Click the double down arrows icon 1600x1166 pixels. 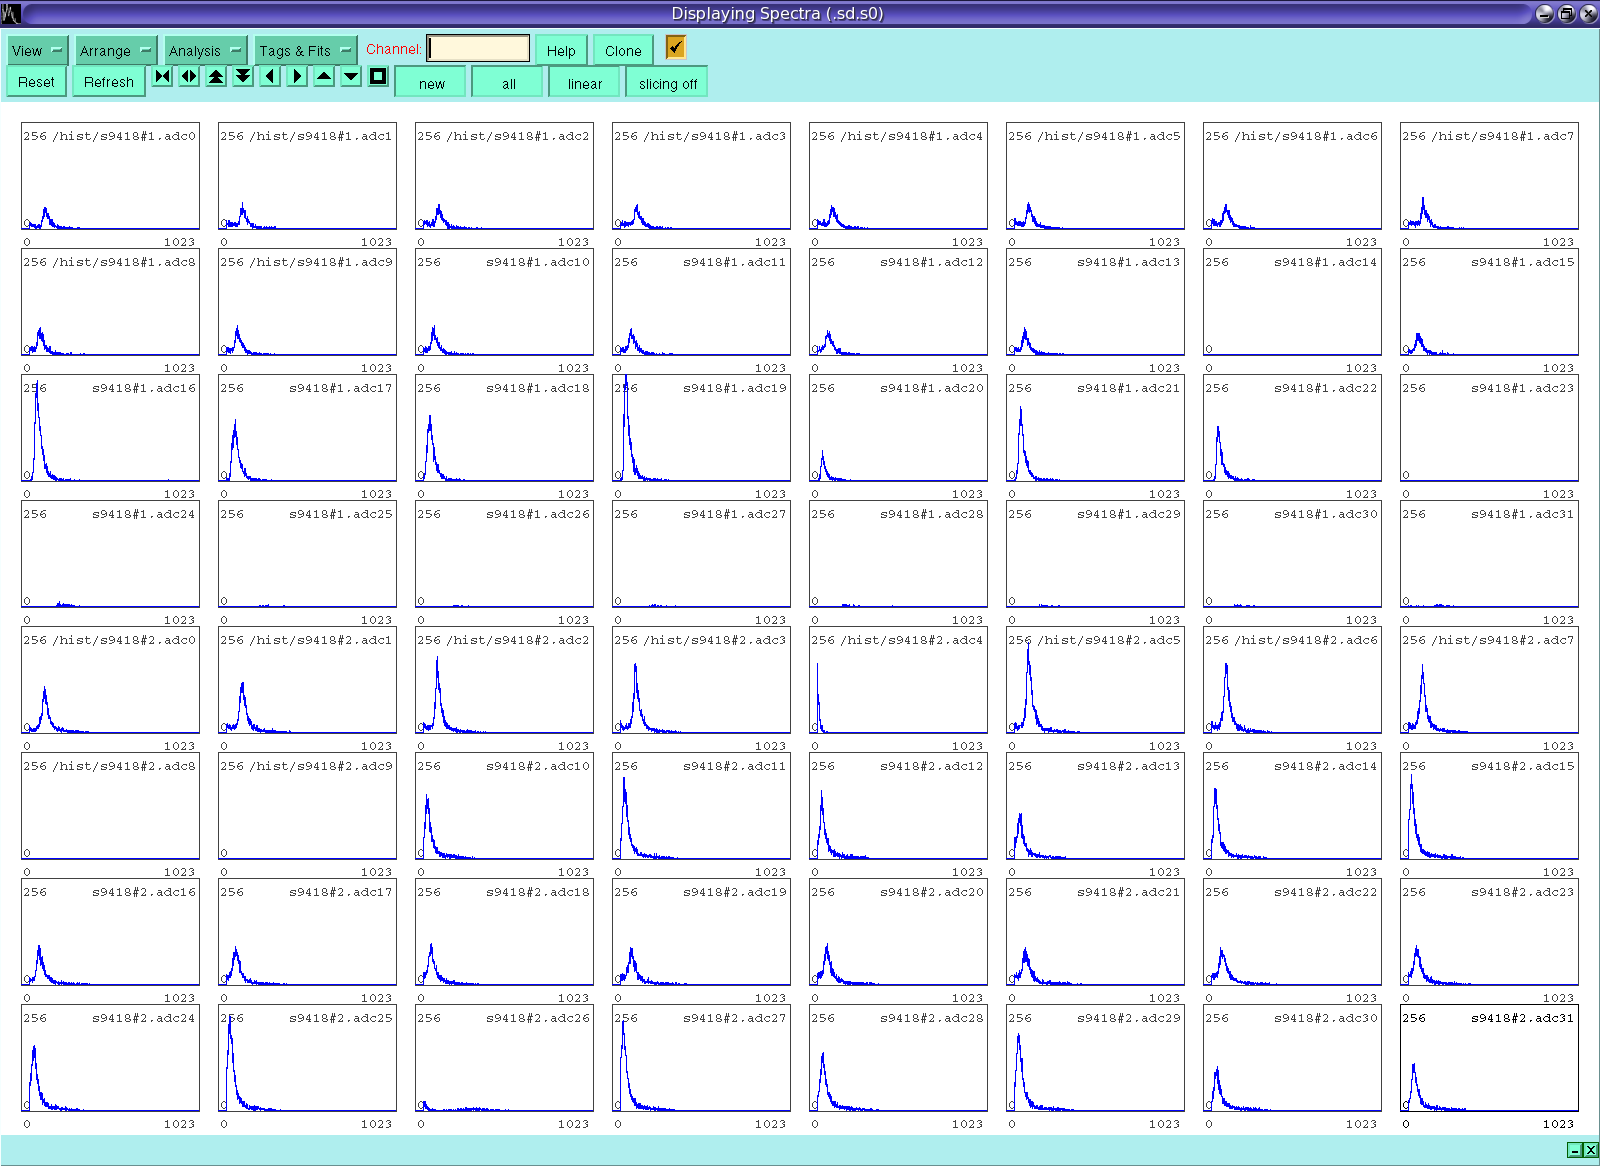pyautogui.click(x=243, y=77)
